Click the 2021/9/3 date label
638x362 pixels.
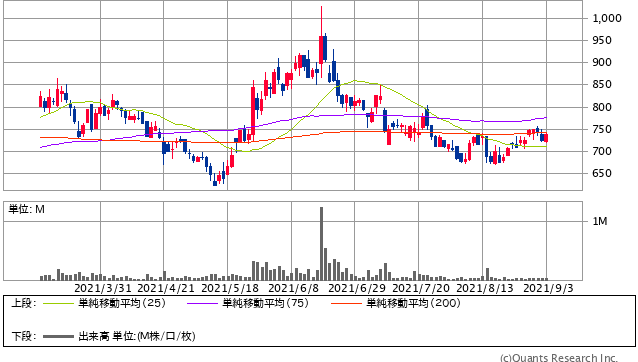tap(548, 288)
